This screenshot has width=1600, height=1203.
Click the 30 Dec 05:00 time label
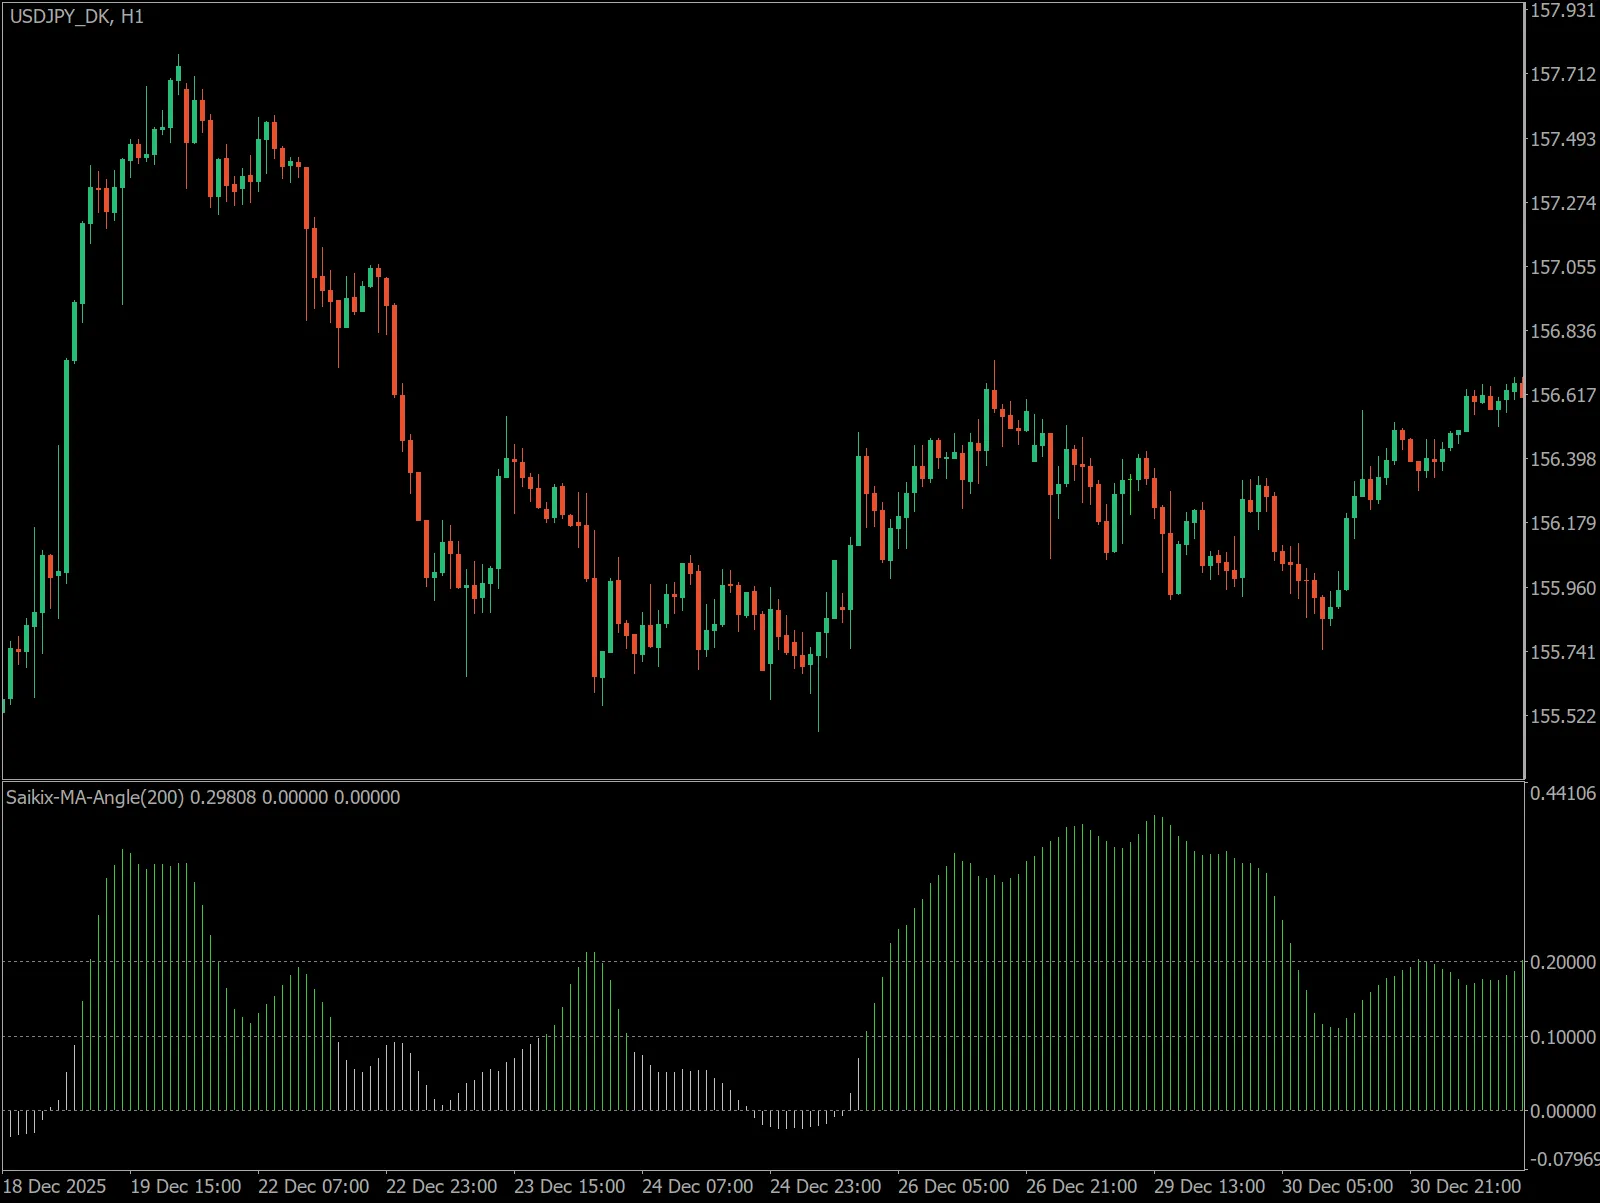click(1338, 1186)
